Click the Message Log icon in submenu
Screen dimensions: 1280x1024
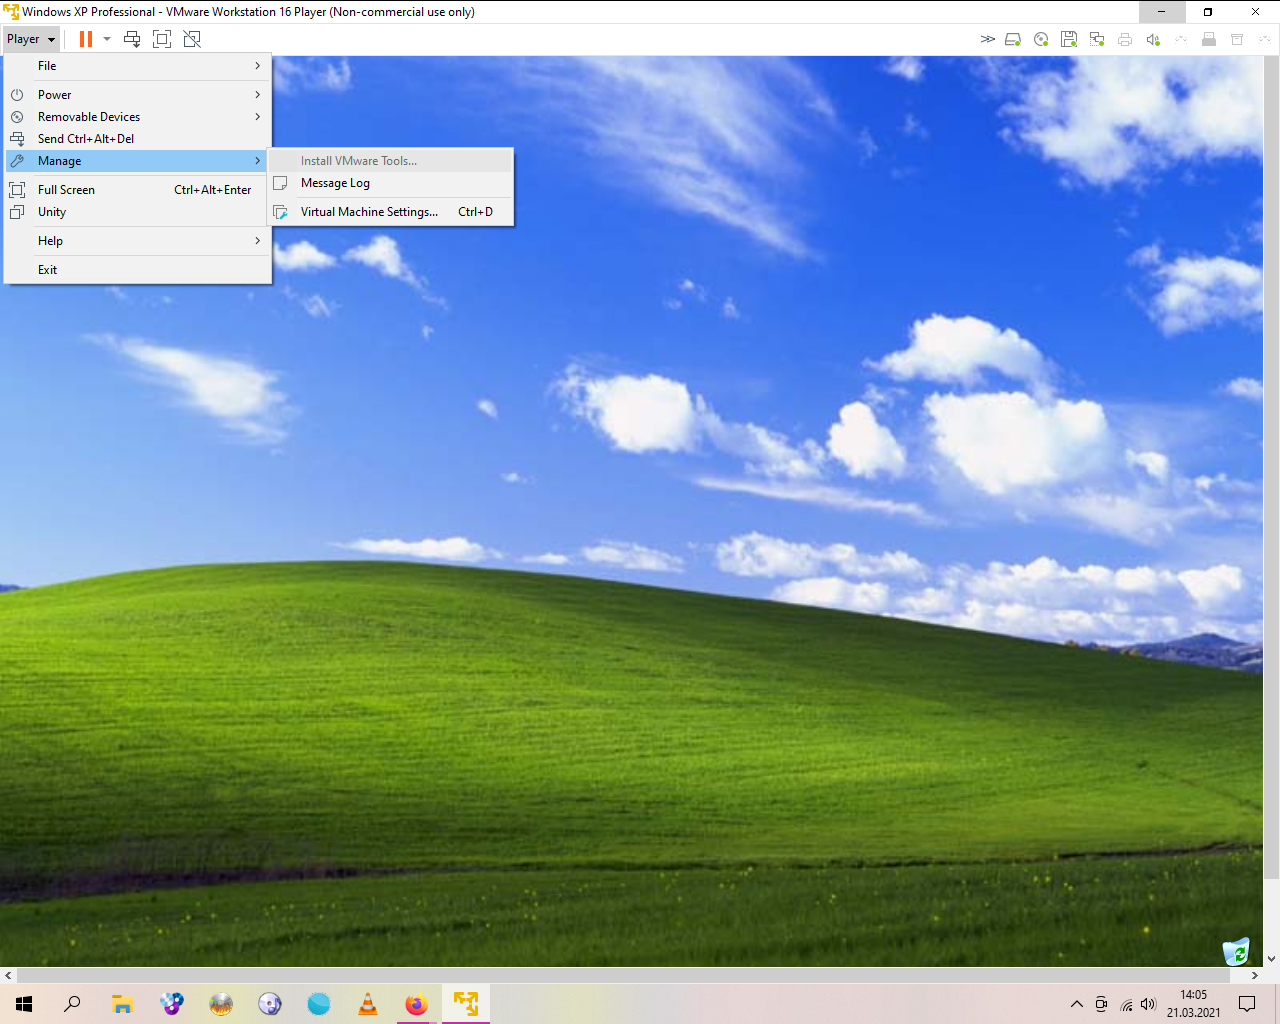281,183
